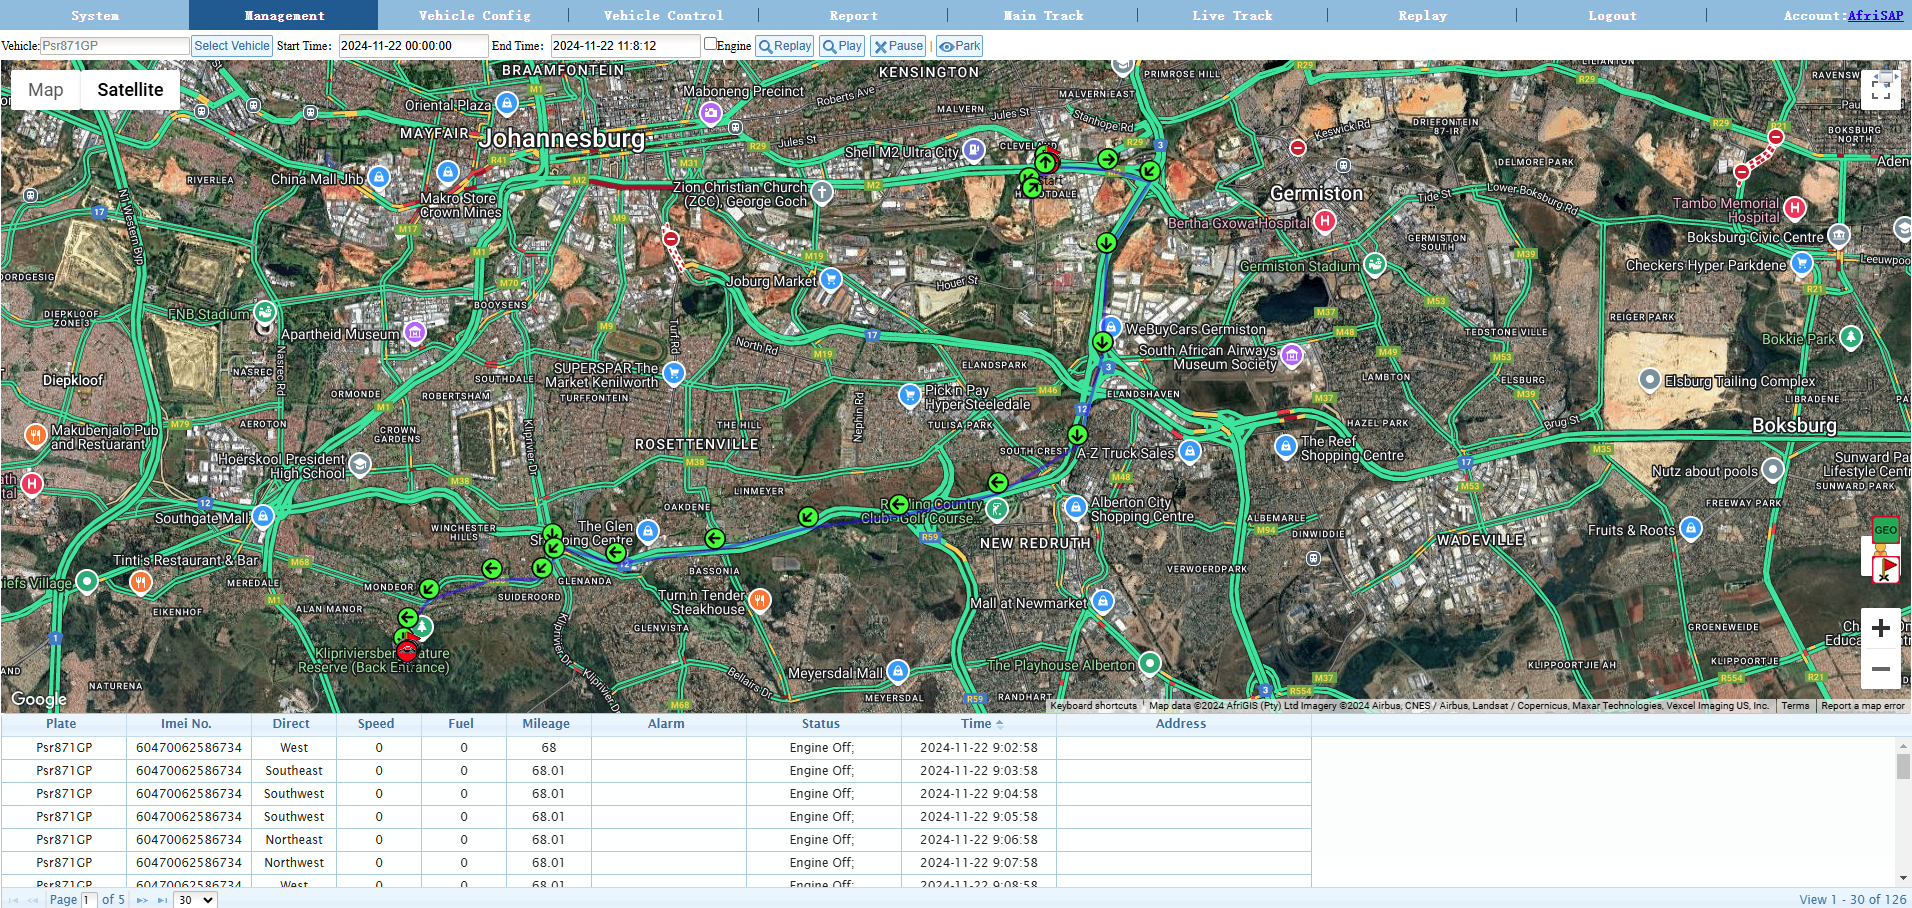This screenshot has height=908, width=1912.
Task: Select row with time 2024-11-22 9:02:58
Action: tap(656, 748)
